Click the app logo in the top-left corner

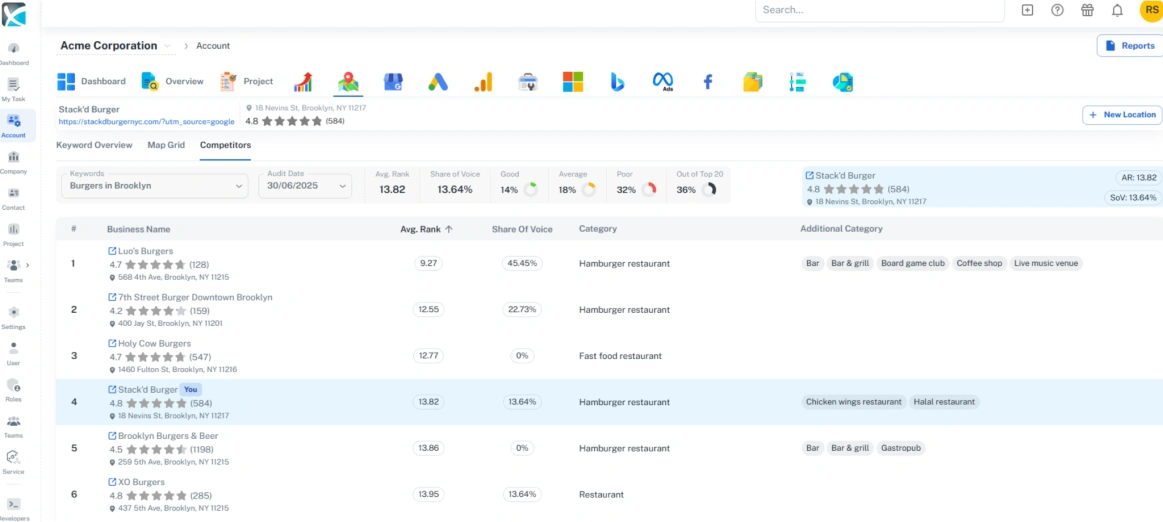tap(13, 13)
